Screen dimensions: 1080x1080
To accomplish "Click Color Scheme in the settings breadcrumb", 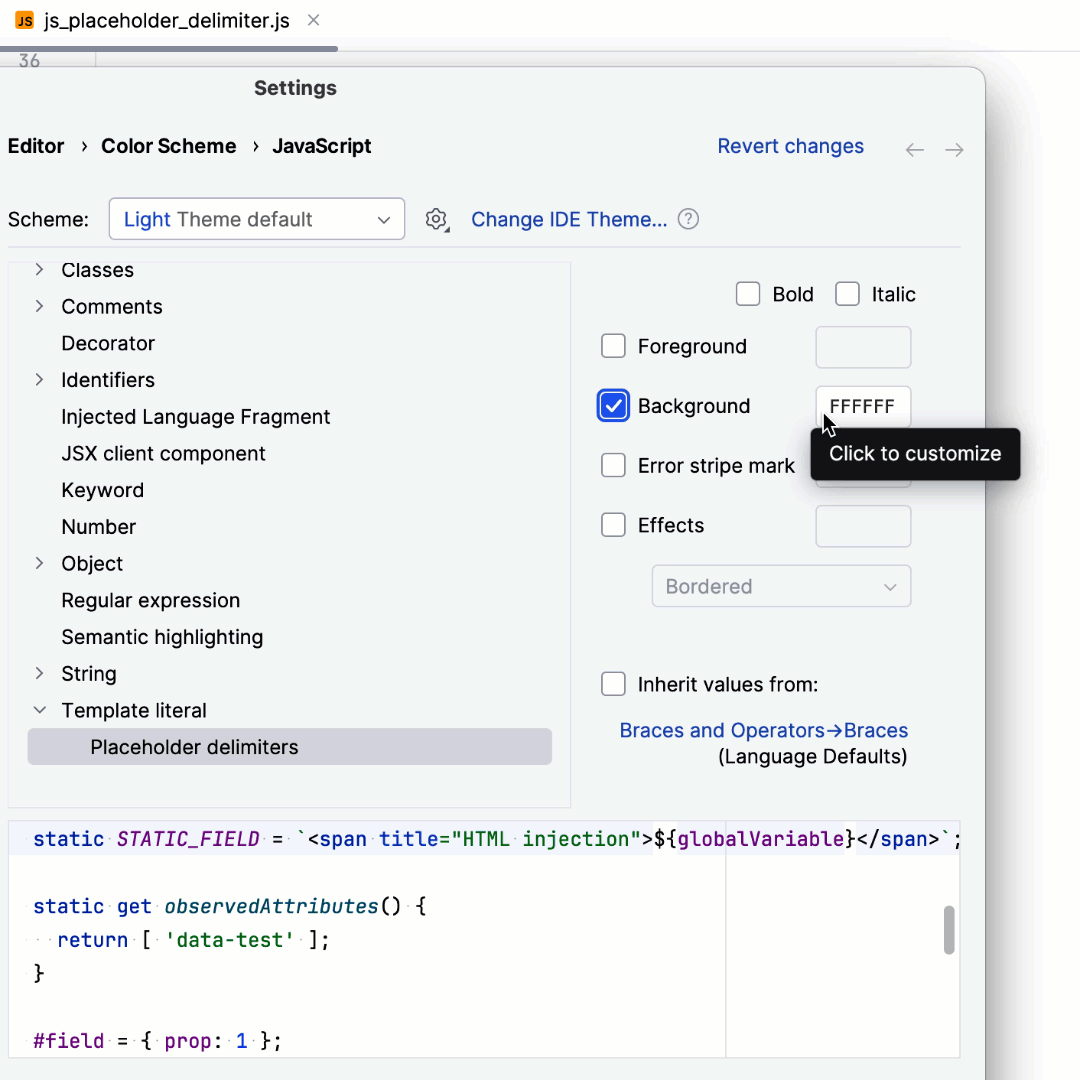I will 168,146.
